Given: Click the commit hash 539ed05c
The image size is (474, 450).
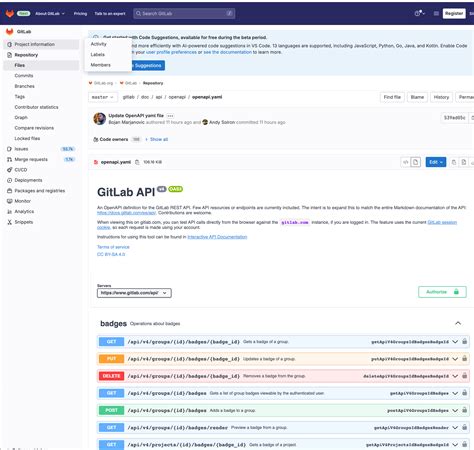Looking at the screenshot, I should pyautogui.click(x=454, y=118).
